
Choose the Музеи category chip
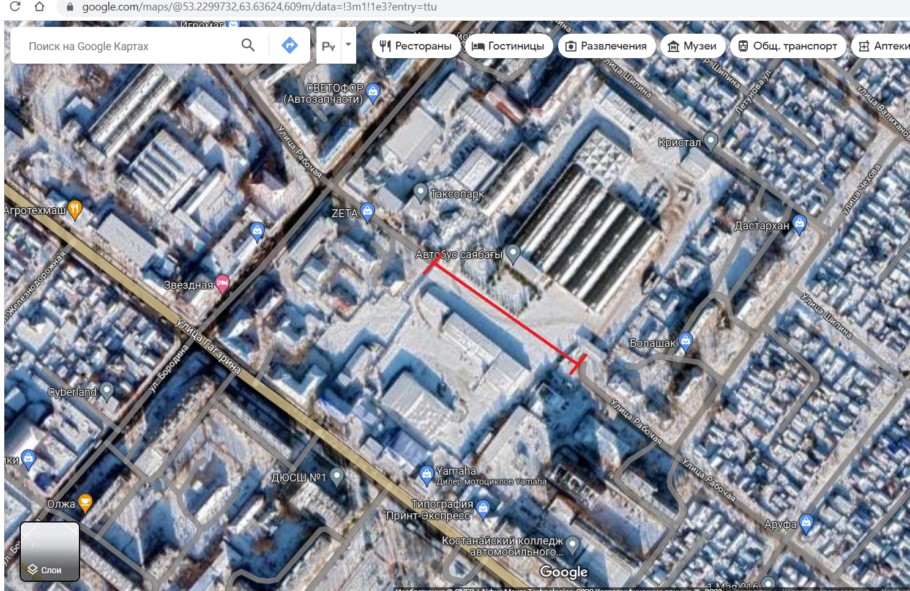pyautogui.click(x=692, y=46)
